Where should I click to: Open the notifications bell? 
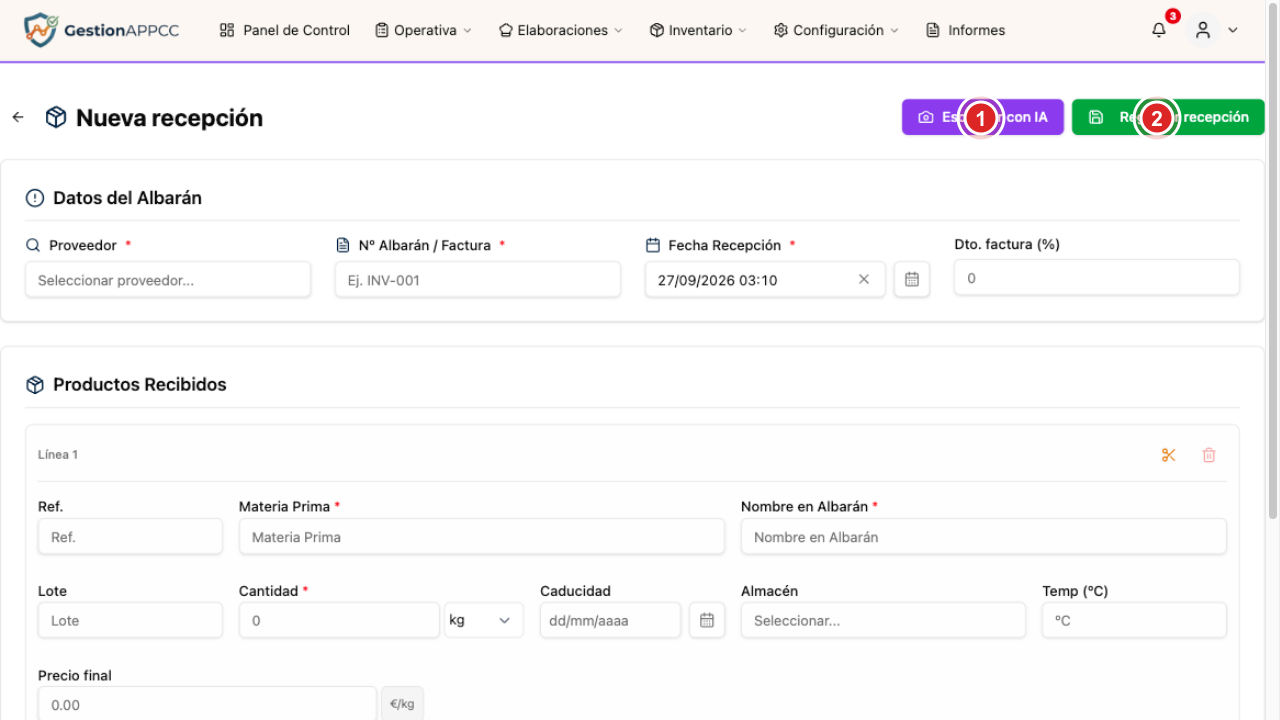tap(1159, 30)
